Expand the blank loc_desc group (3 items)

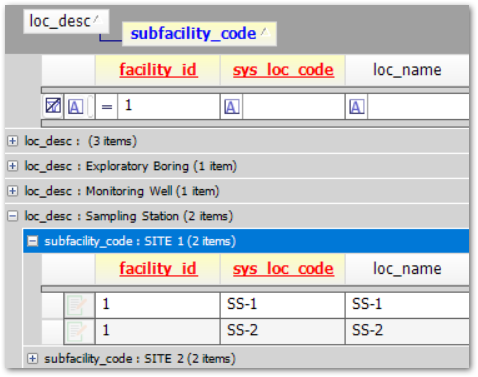point(12,141)
